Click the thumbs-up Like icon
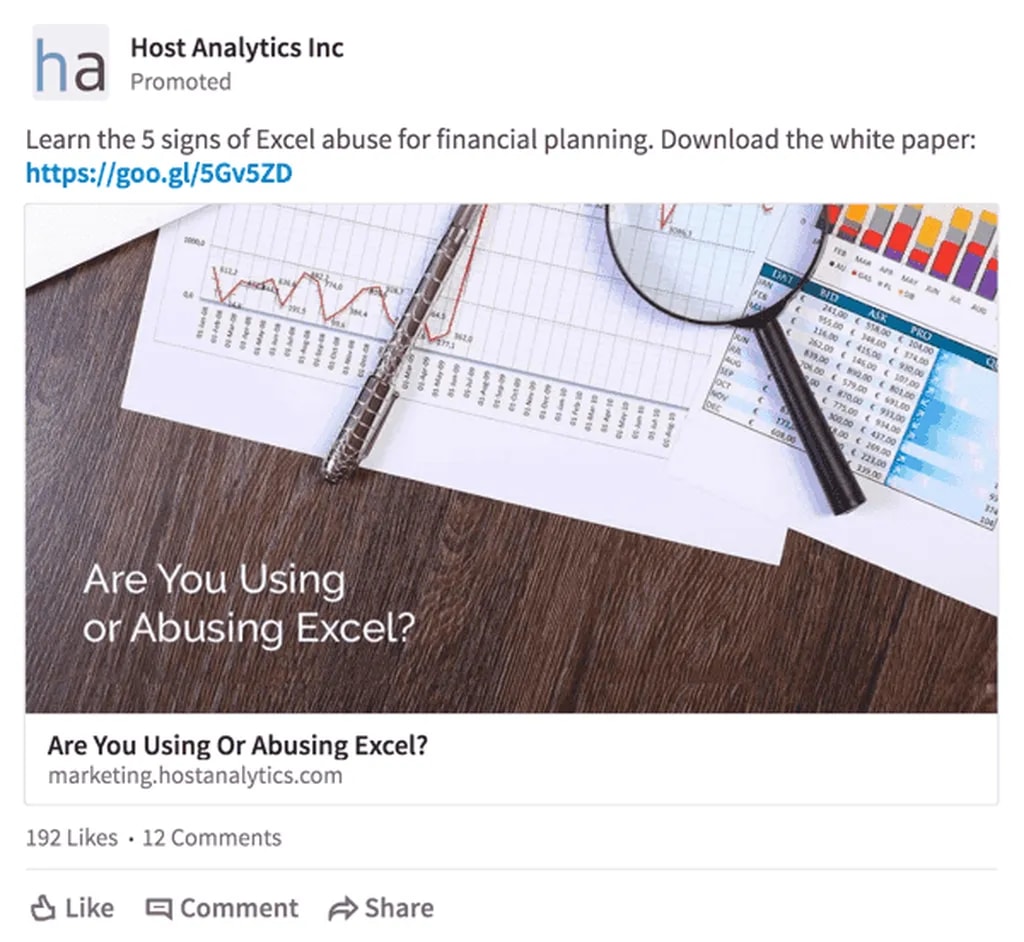Viewport: 1024px width, 942px height. pyautogui.click(x=42, y=908)
